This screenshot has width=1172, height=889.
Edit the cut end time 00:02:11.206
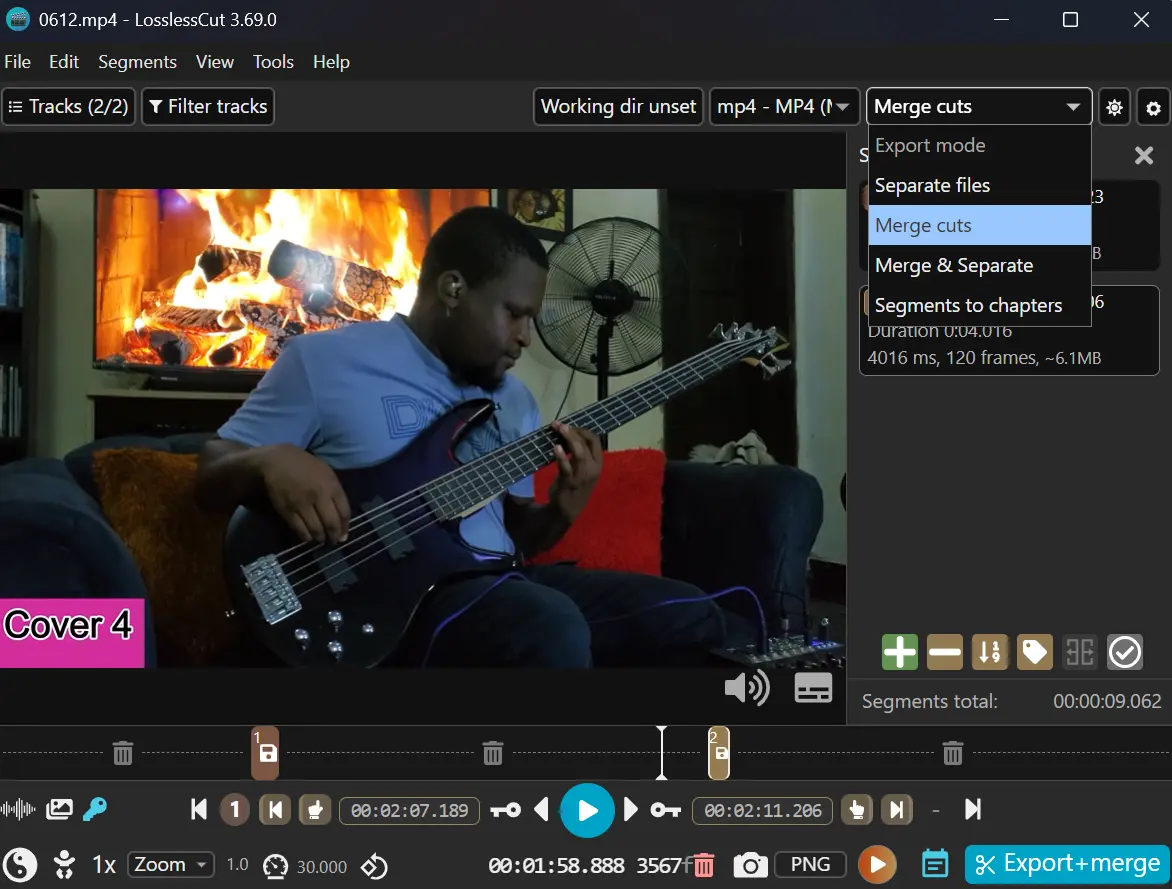click(x=762, y=810)
